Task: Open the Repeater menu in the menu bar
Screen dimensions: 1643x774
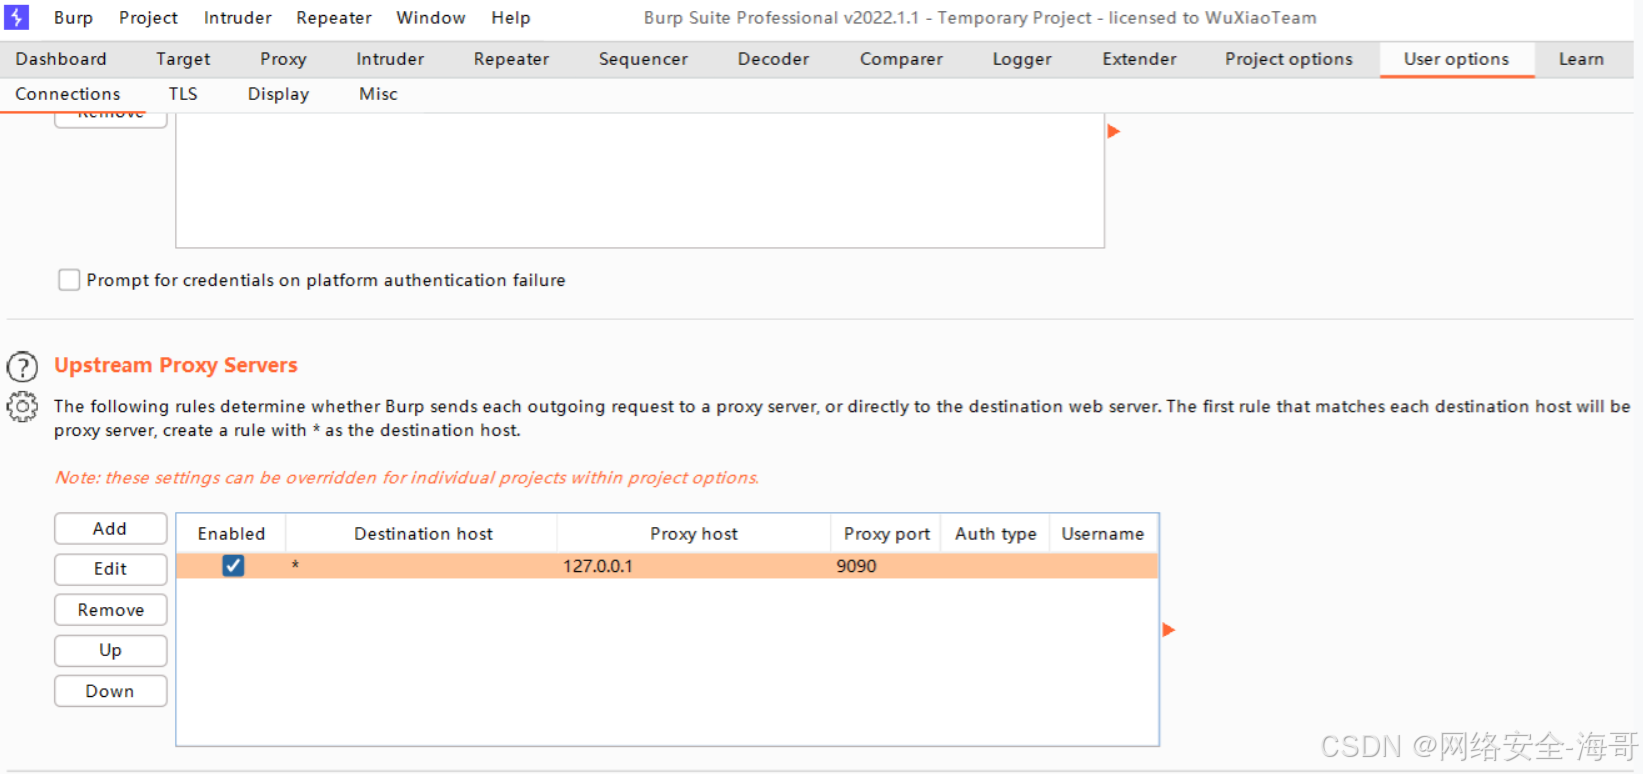Action: click(334, 18)
